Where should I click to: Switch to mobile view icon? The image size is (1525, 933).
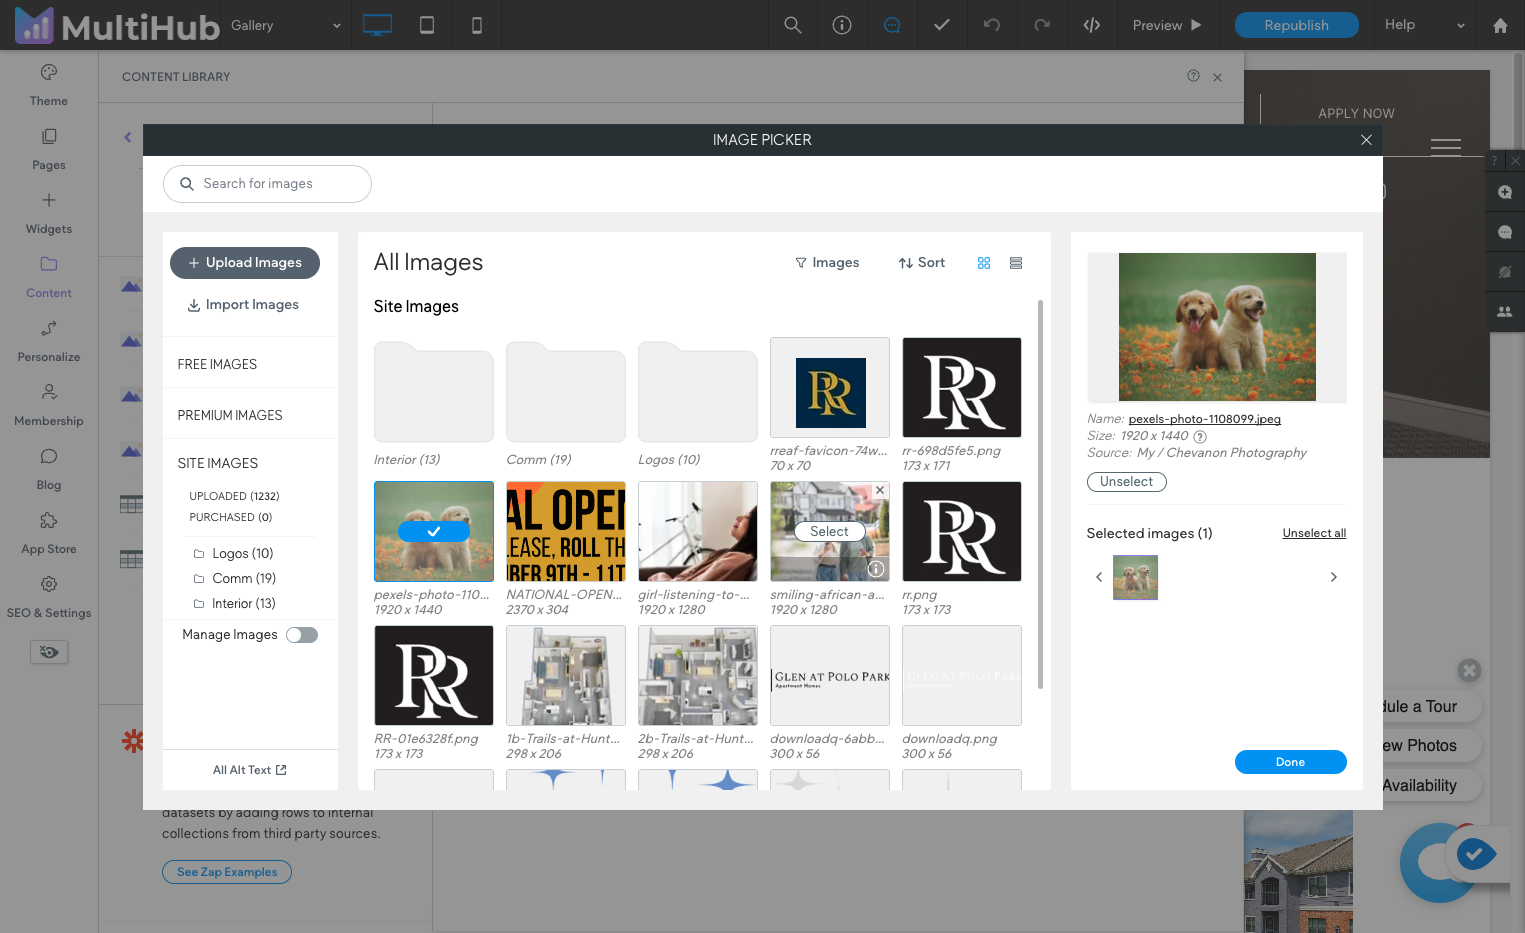tap(477, 25)
